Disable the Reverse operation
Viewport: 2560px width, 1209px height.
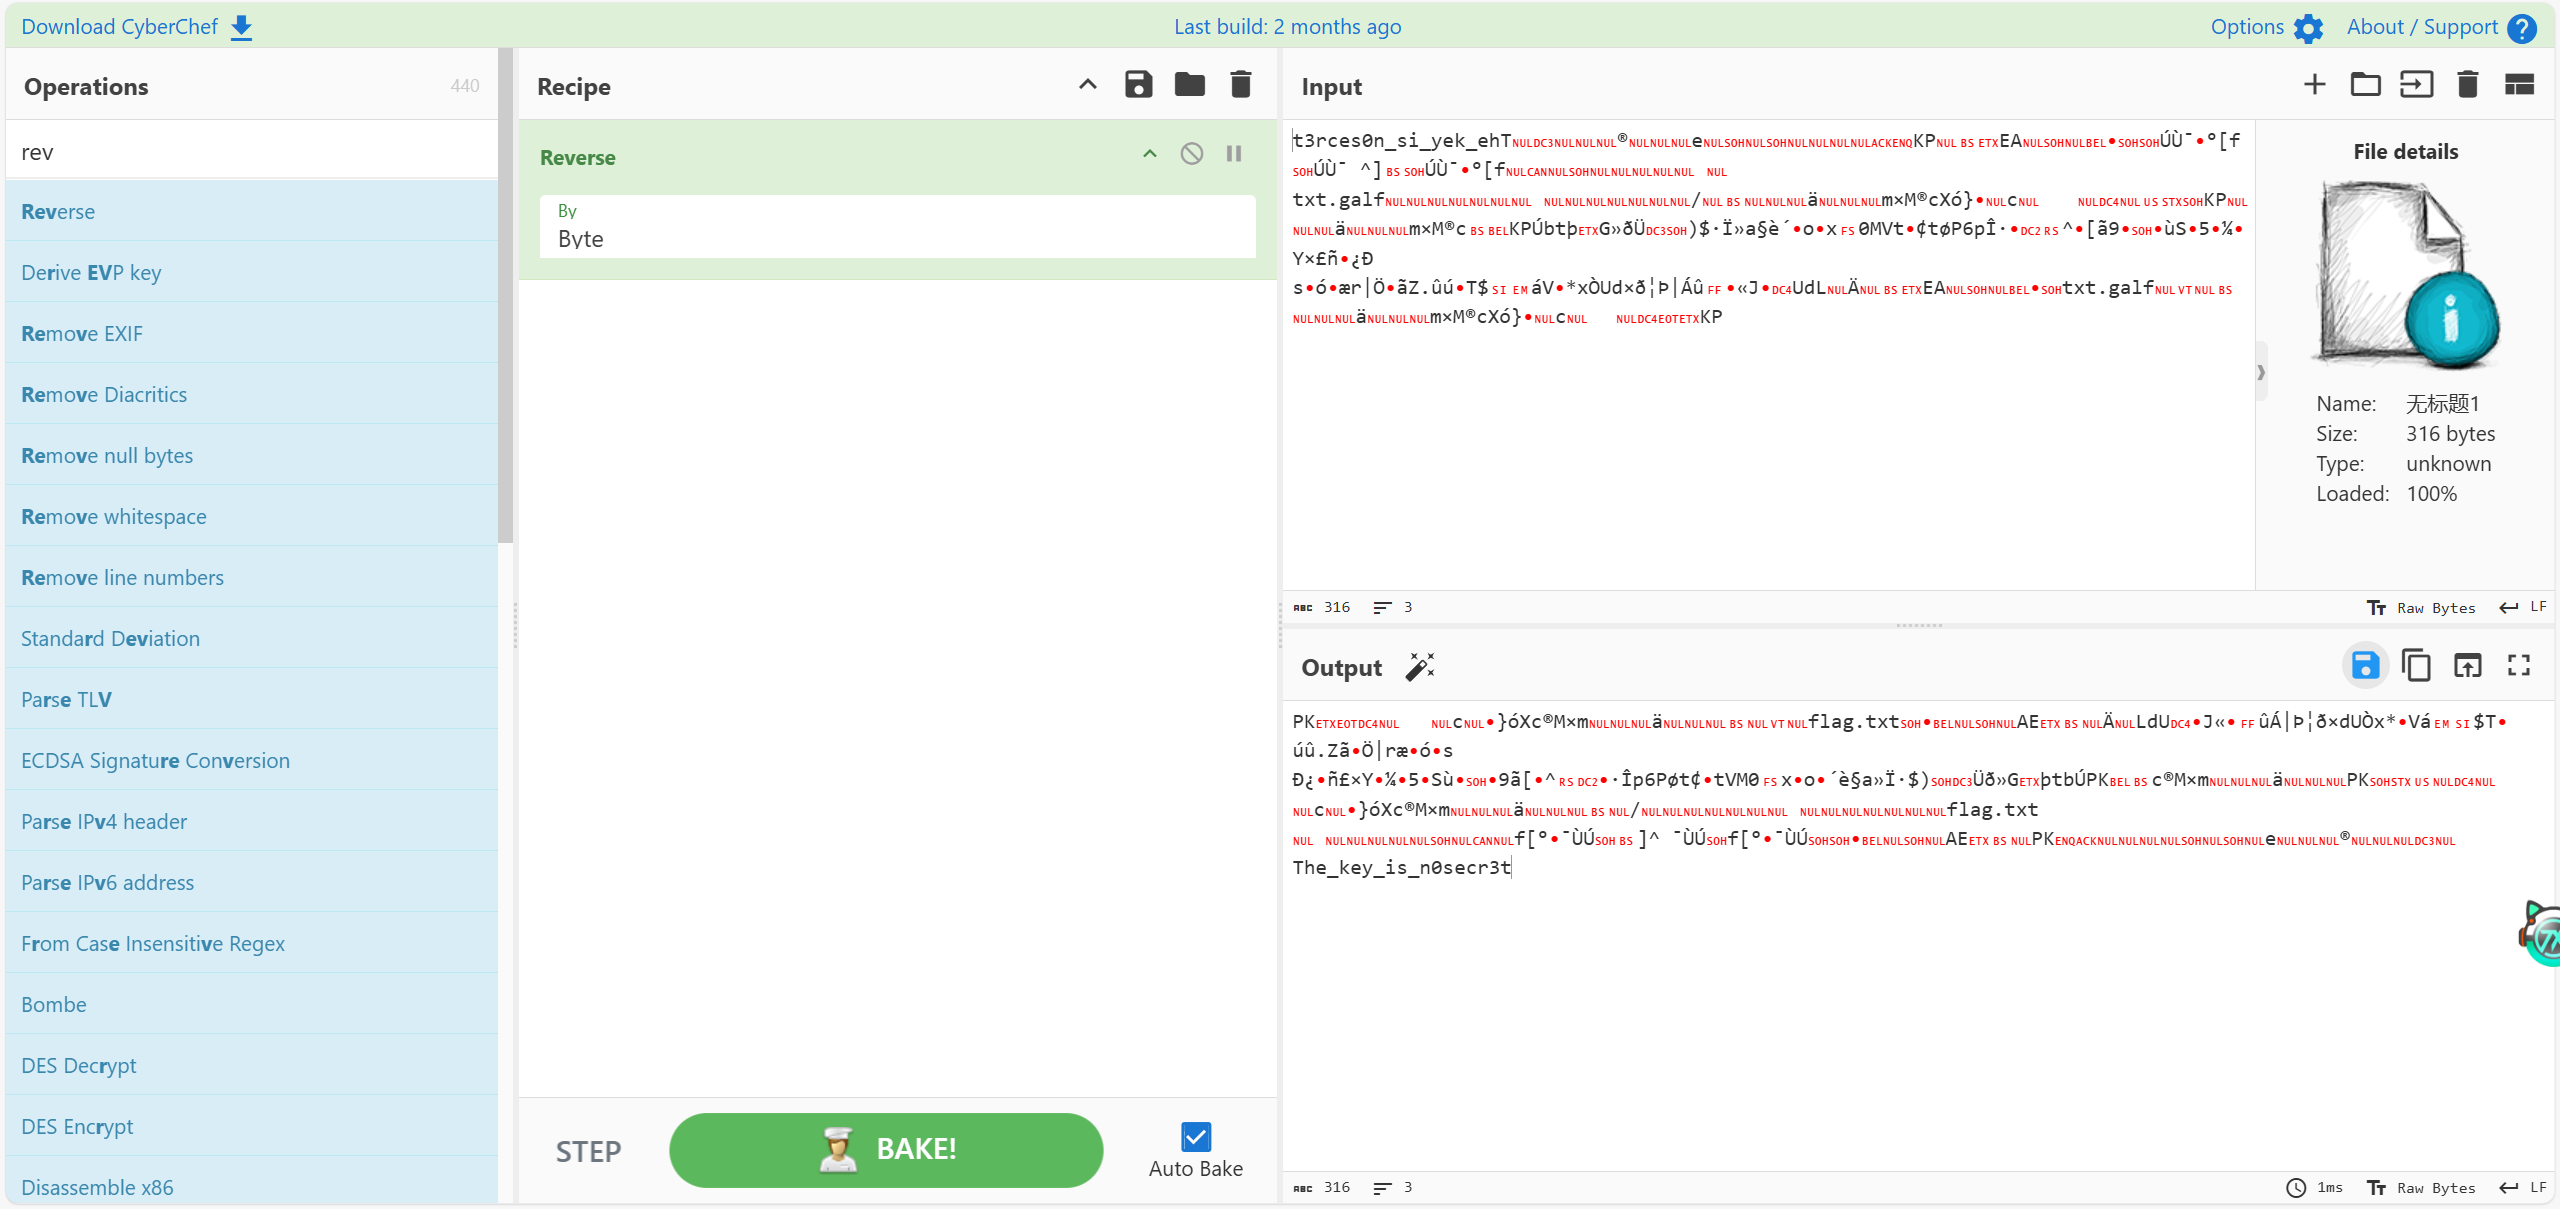pos(1191,154)
